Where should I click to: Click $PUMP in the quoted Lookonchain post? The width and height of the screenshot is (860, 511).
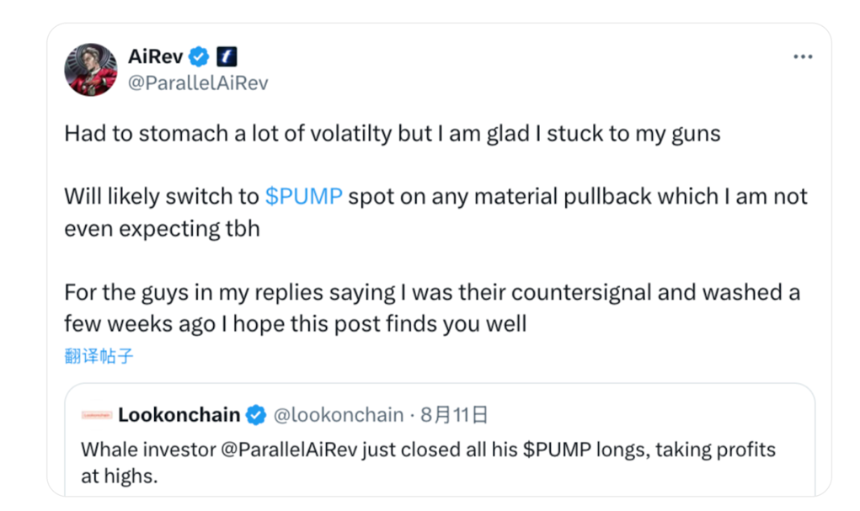pyautogui.click(x=553, y=450)
